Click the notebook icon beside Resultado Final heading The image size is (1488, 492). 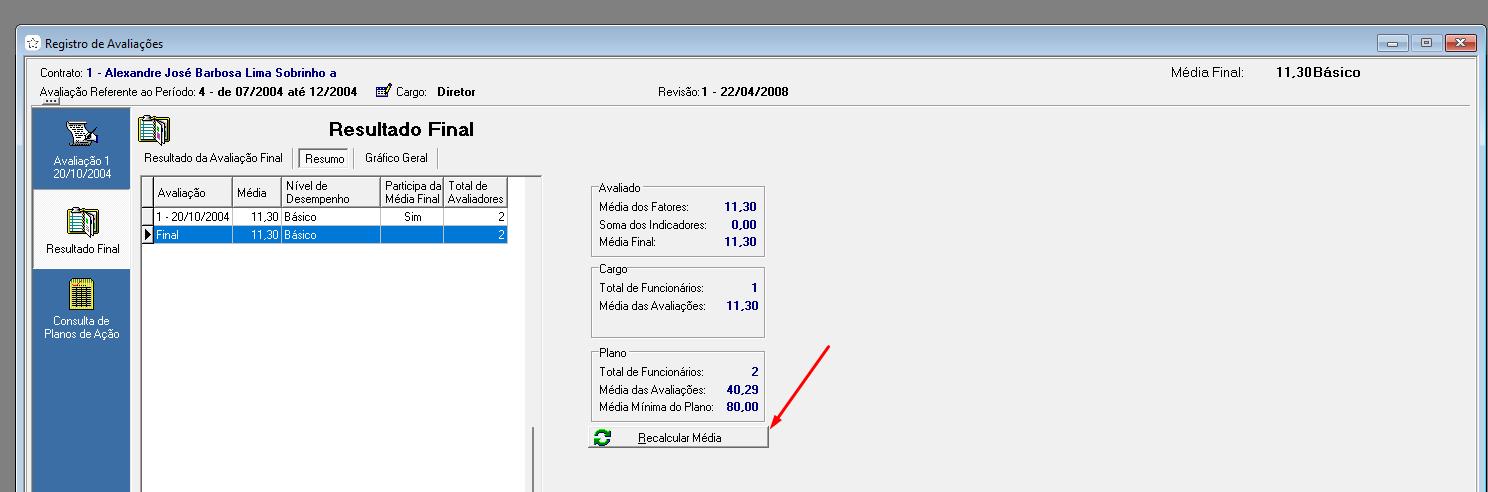coord(154,131)
